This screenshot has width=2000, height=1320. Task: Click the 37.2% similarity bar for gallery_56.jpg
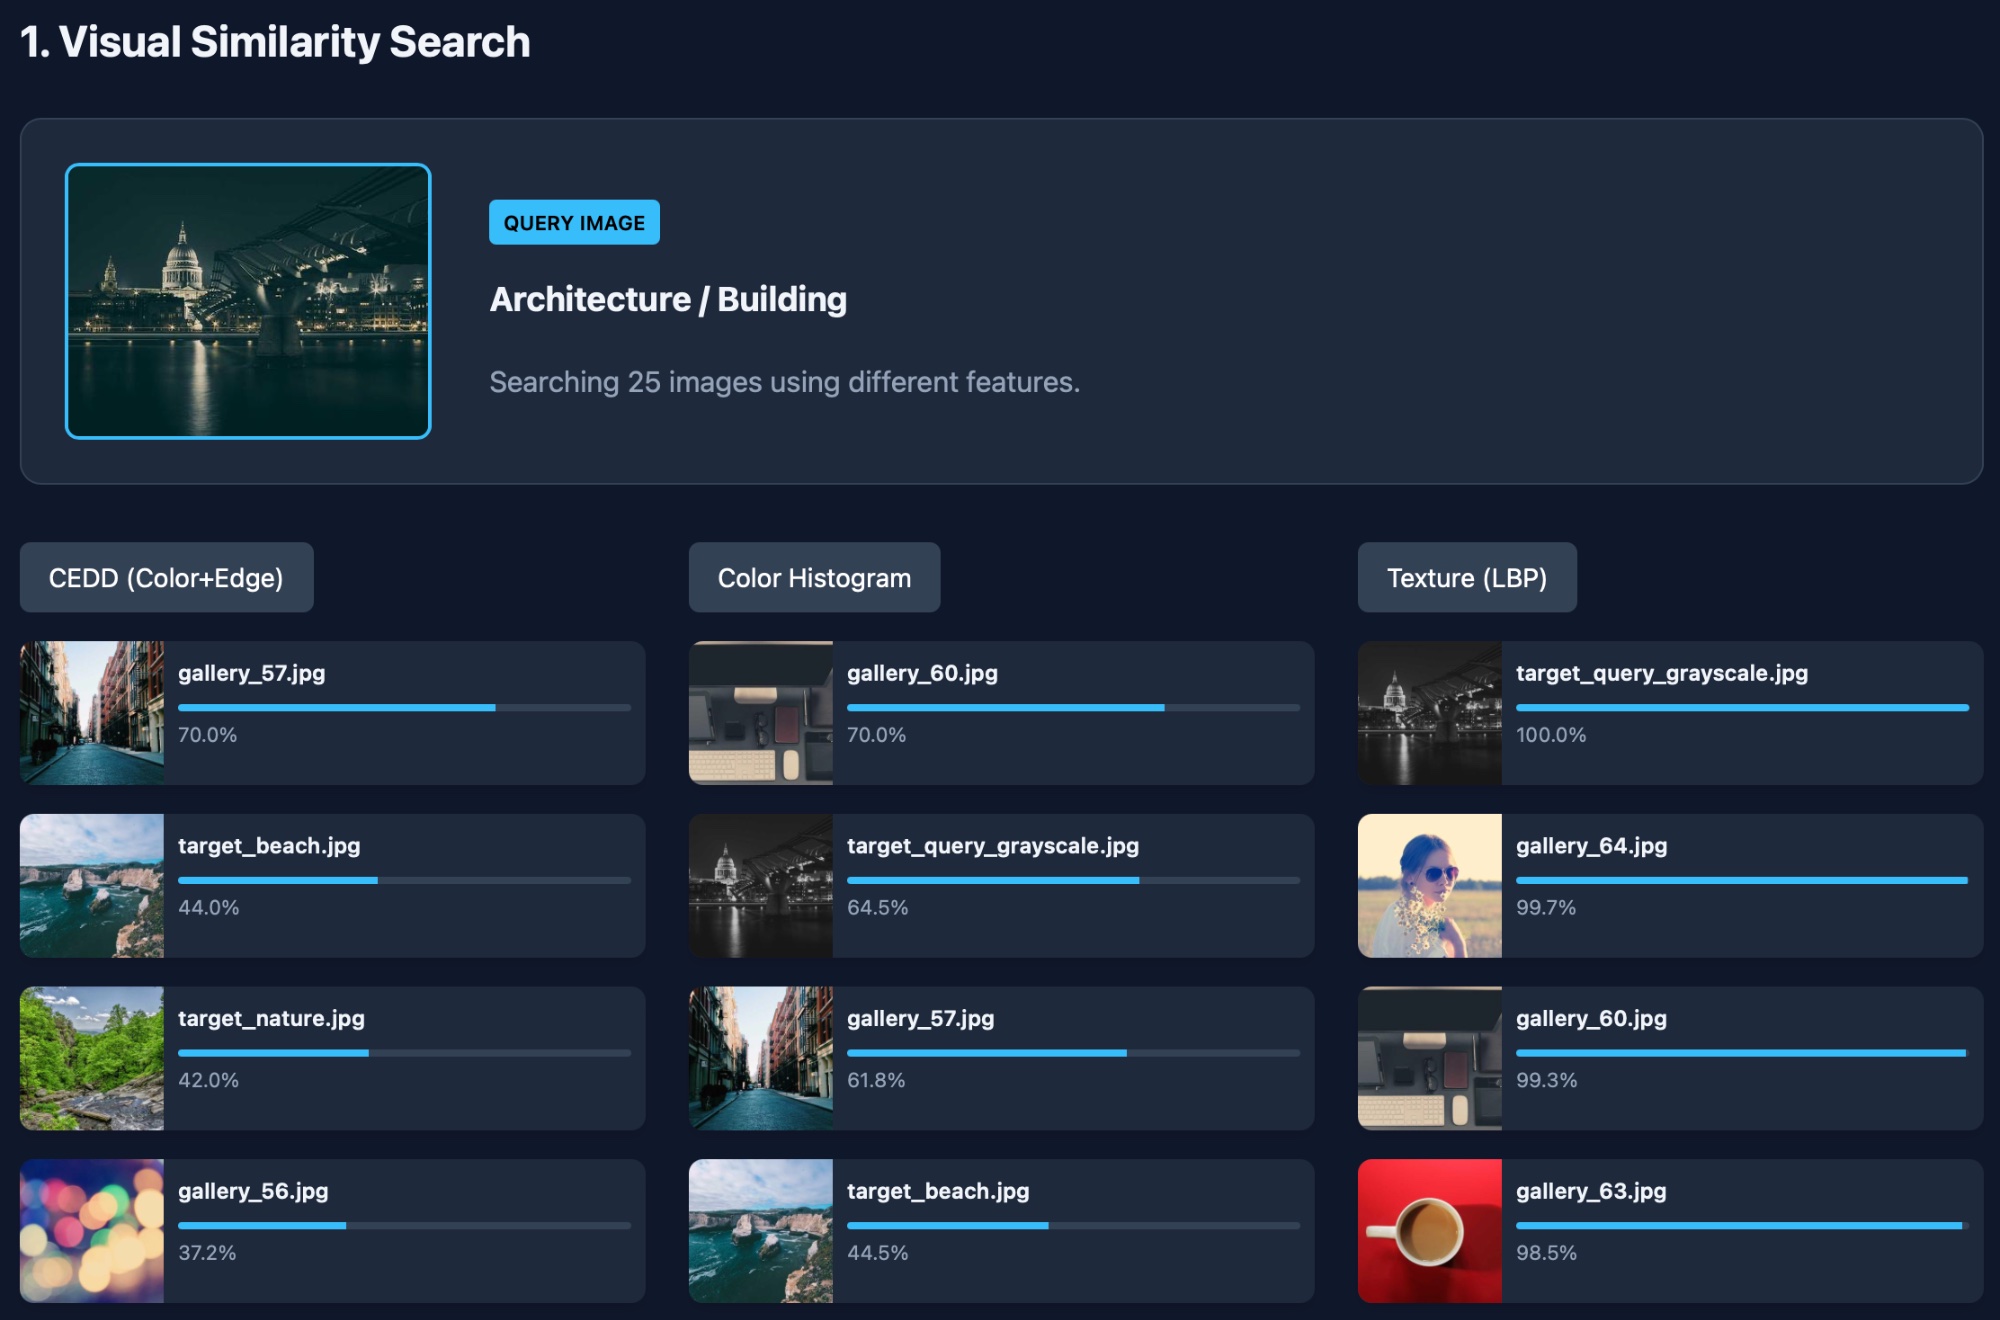(404, 1226)
